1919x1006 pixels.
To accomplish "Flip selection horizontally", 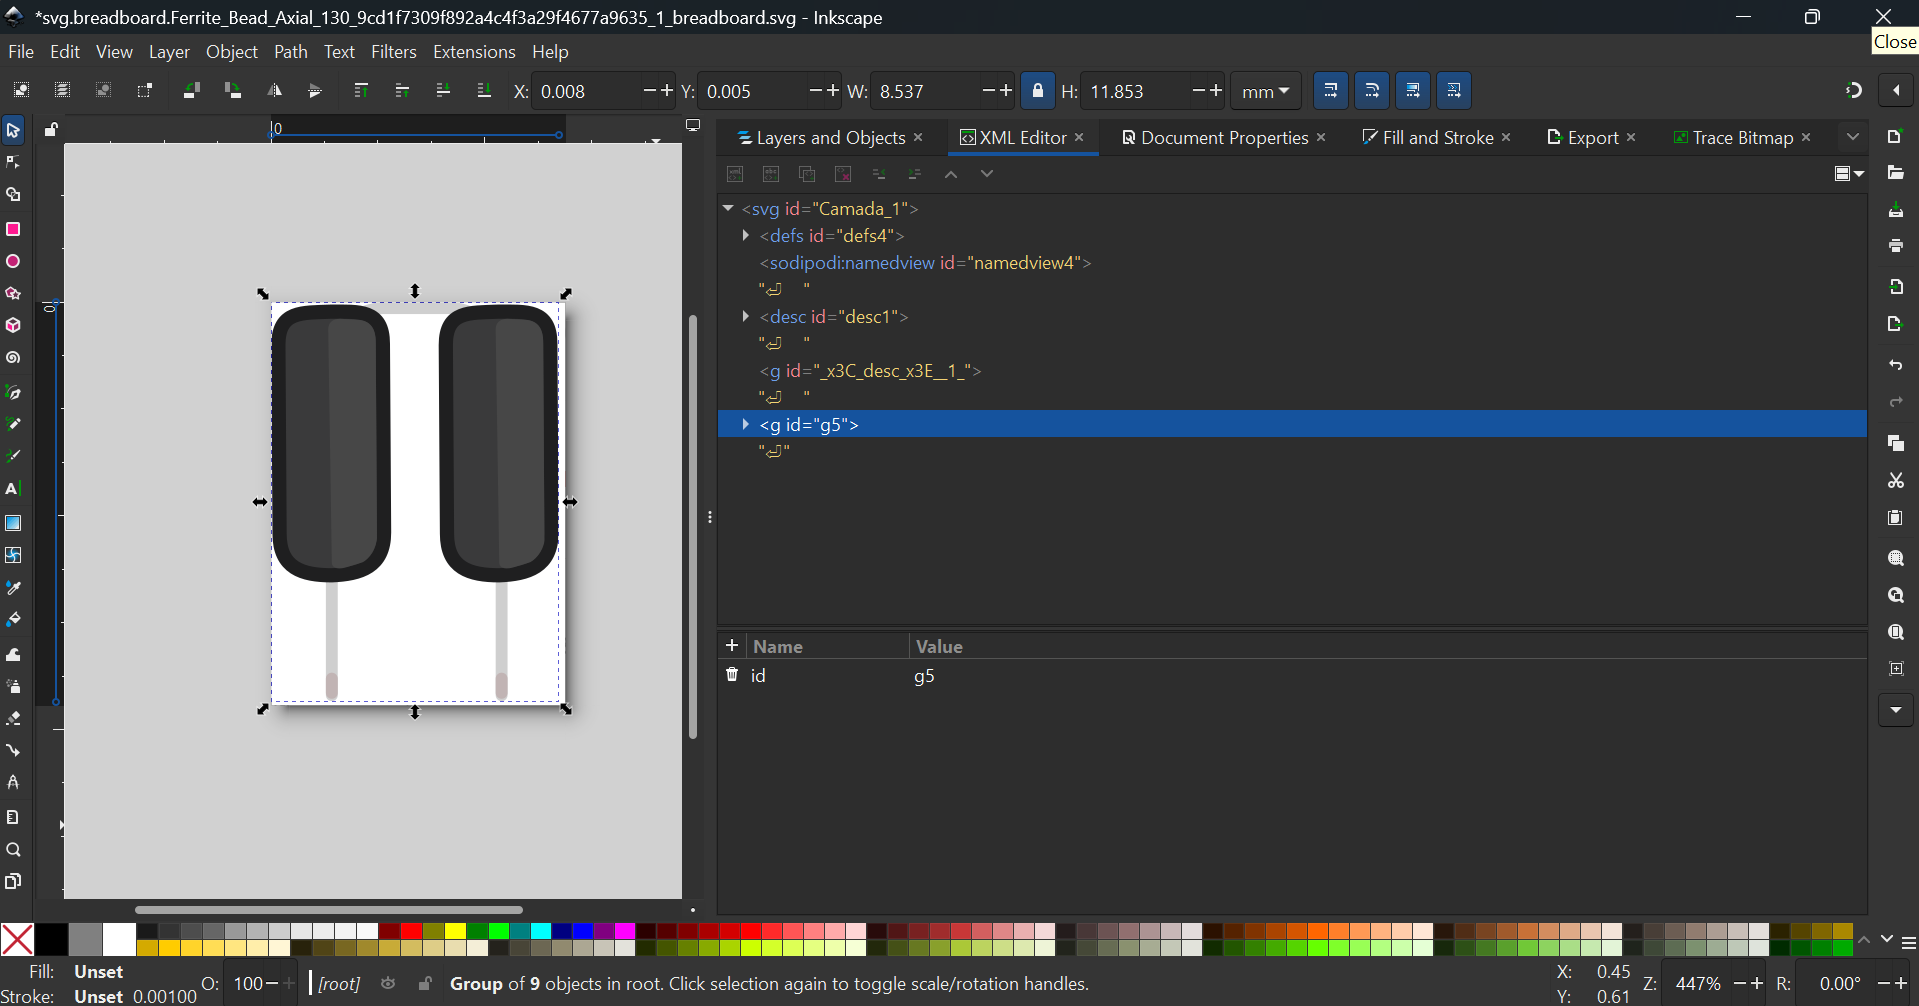I will coord(274,91).
